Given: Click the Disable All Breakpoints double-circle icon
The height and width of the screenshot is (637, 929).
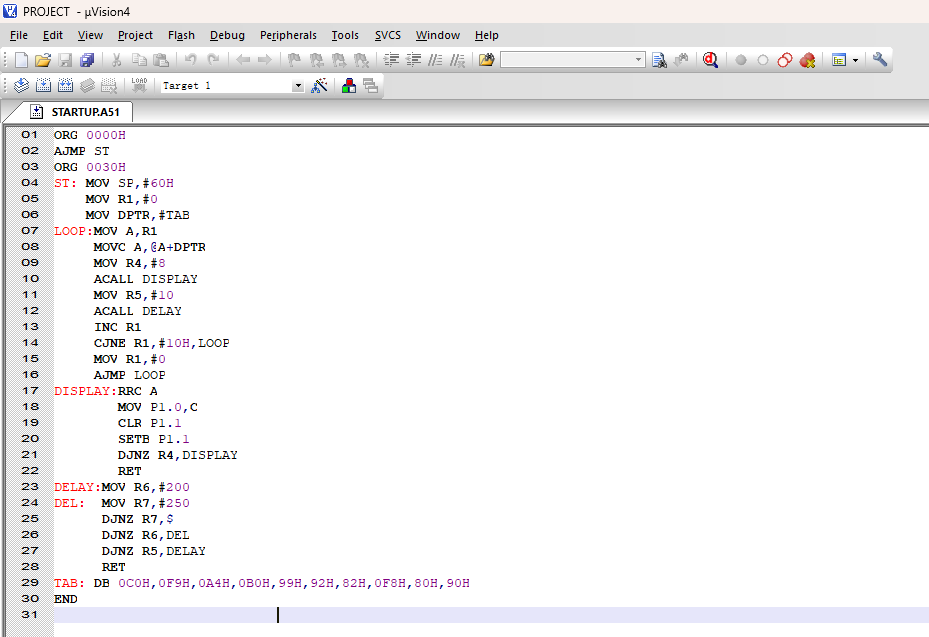Looking at the screenshot, I should 784,60.
